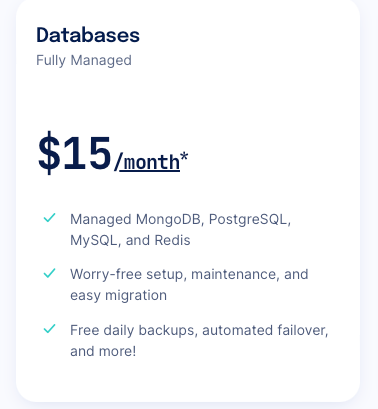Click checkmark beside Free daily backups feature

point(50,329)
